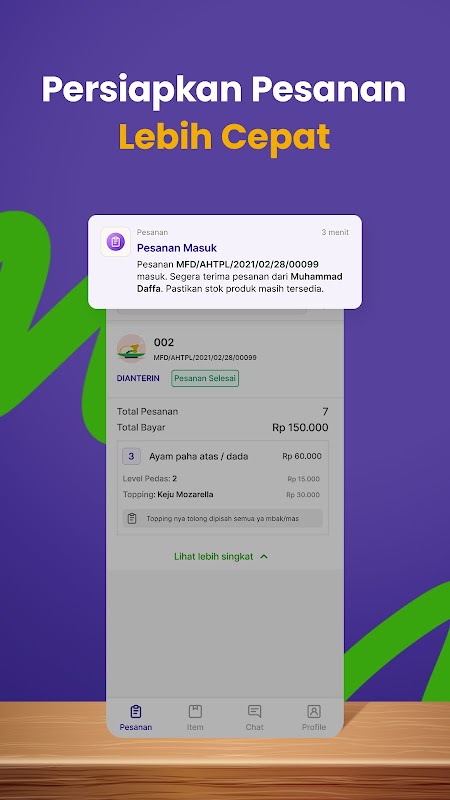
Task: Tap the purple notification app icon
Action: pyautogui.click(x=115, y=241)
